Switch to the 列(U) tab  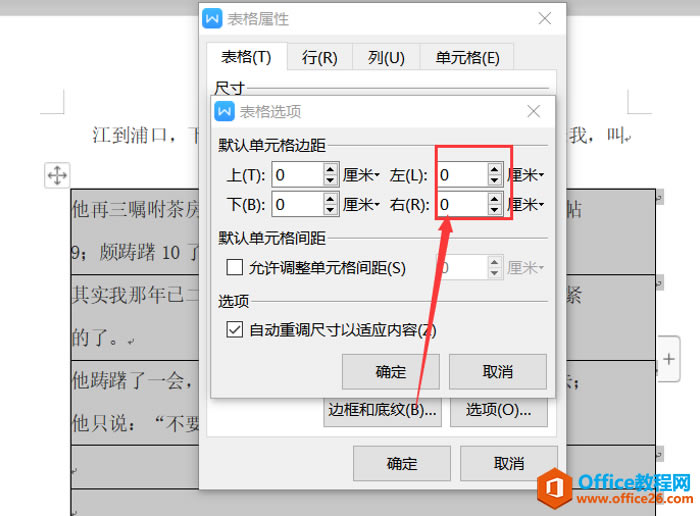coord(386,57)
